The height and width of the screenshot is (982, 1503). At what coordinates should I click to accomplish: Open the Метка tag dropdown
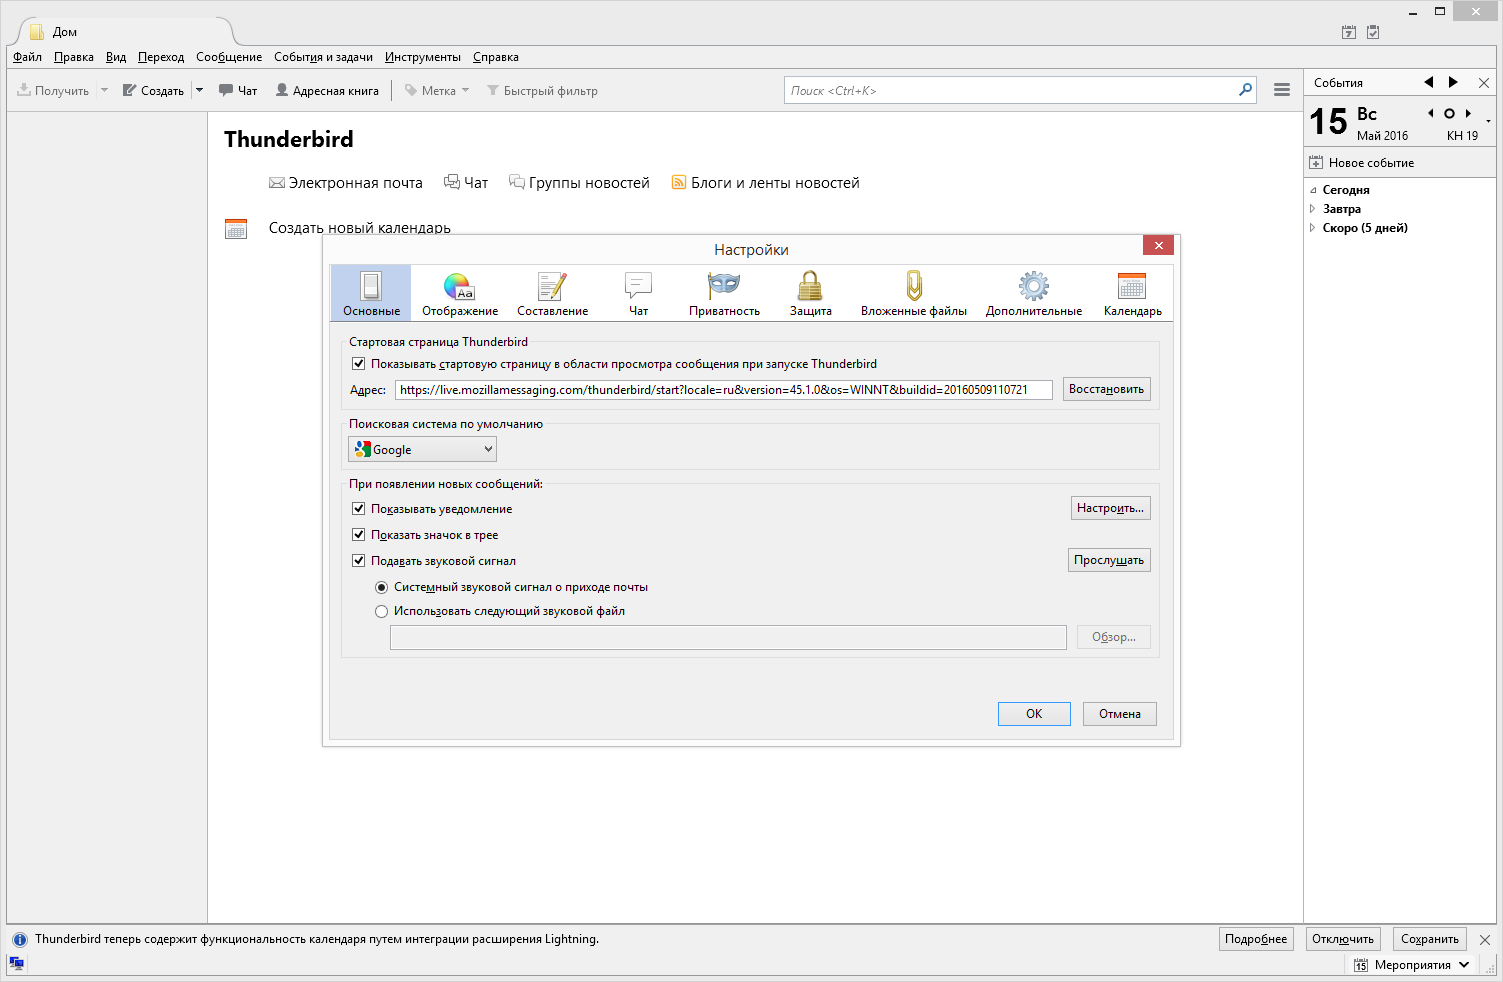[437, 90]
